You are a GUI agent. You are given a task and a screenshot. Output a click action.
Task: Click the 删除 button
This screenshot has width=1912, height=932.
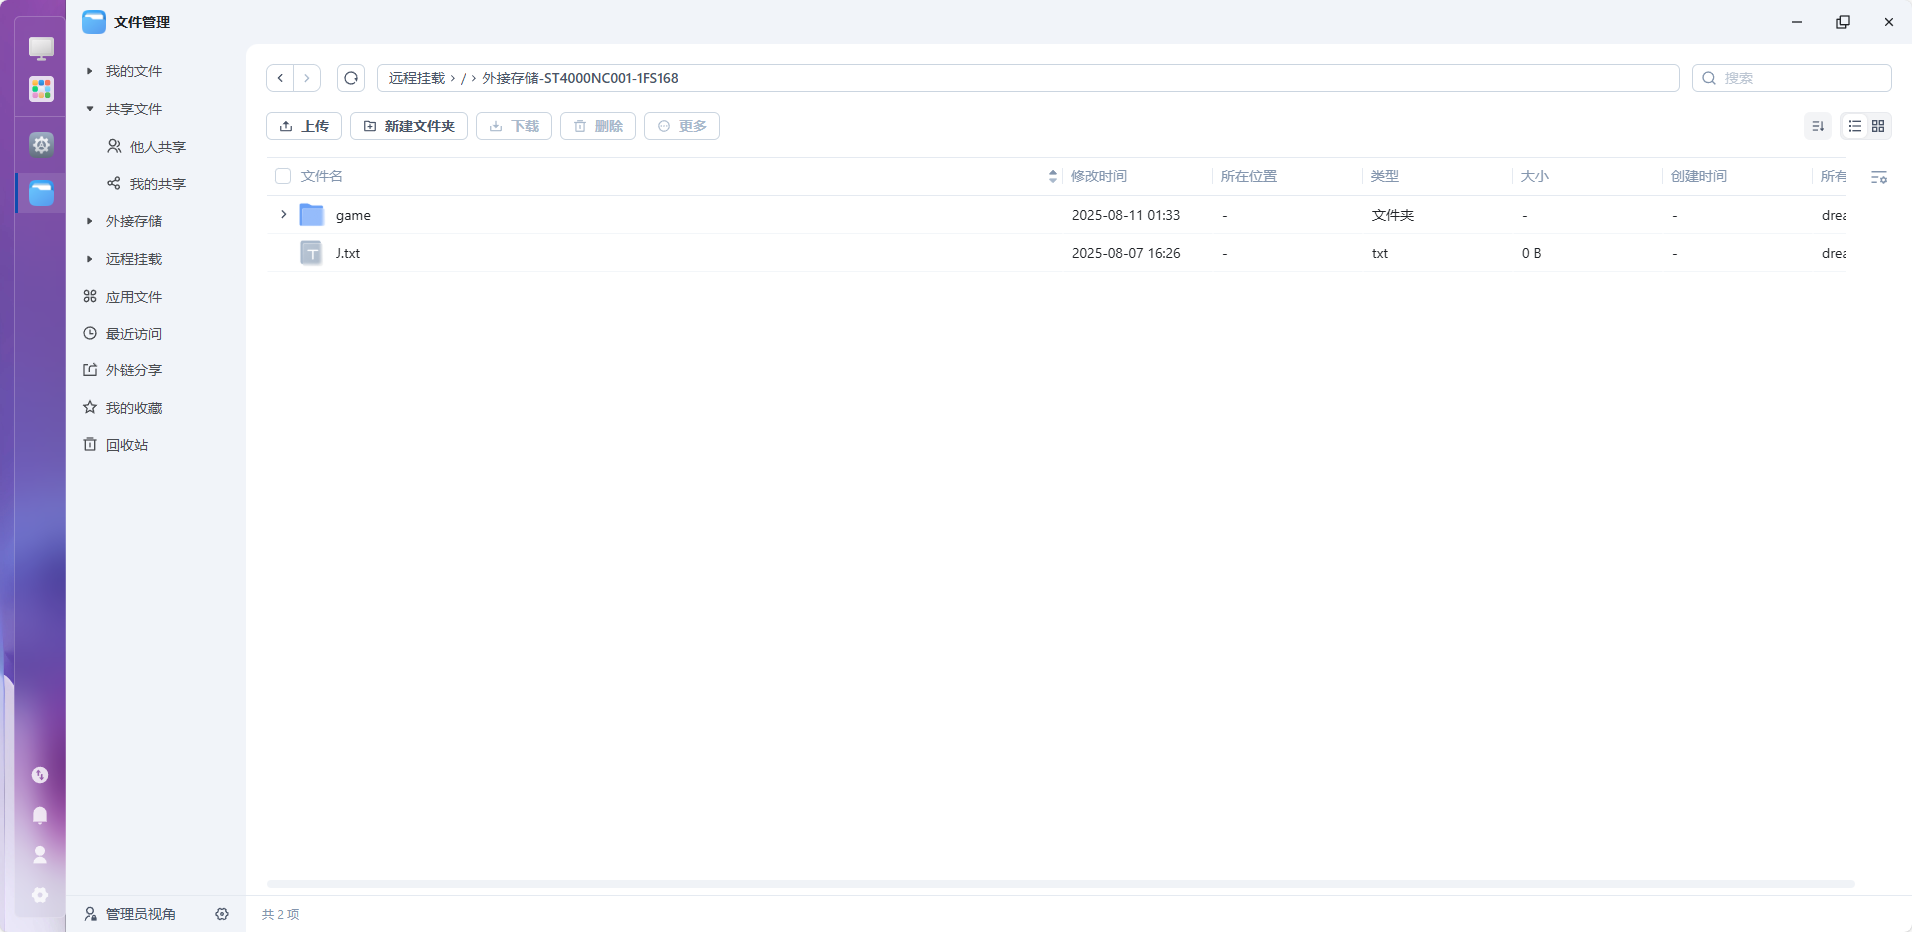click(x=598, y=126)
